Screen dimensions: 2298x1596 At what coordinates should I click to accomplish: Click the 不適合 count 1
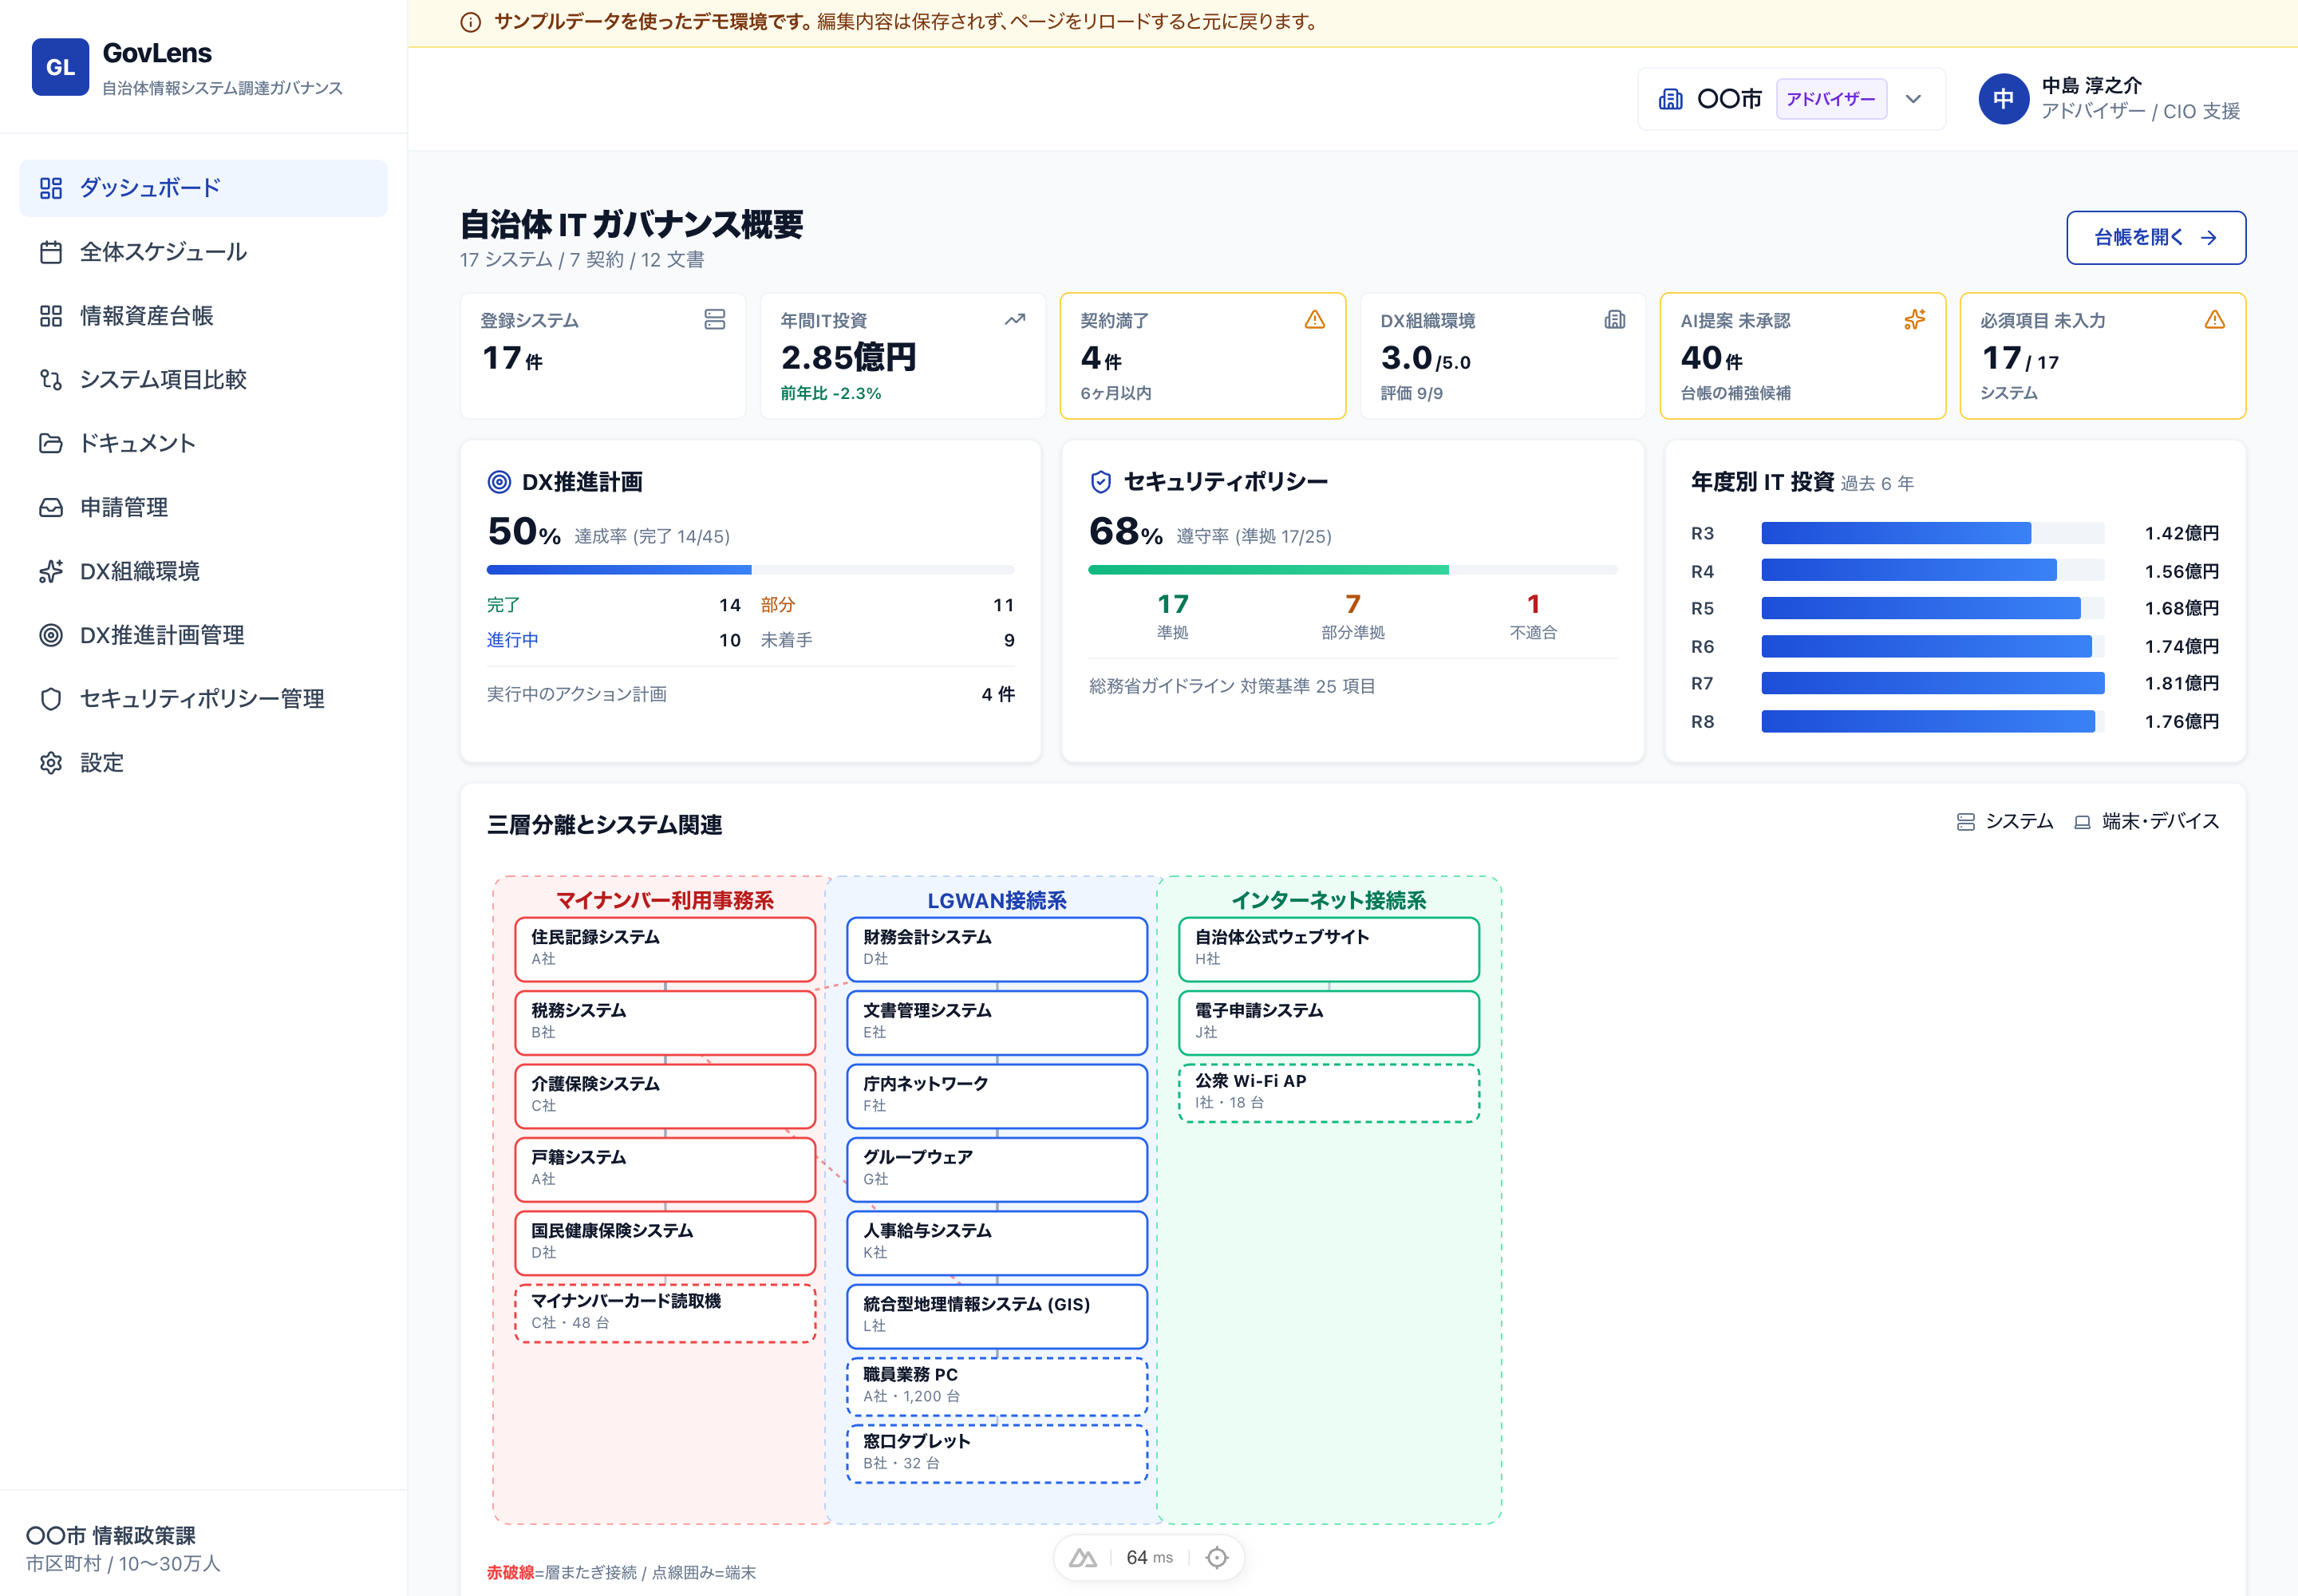(1533, 604)
